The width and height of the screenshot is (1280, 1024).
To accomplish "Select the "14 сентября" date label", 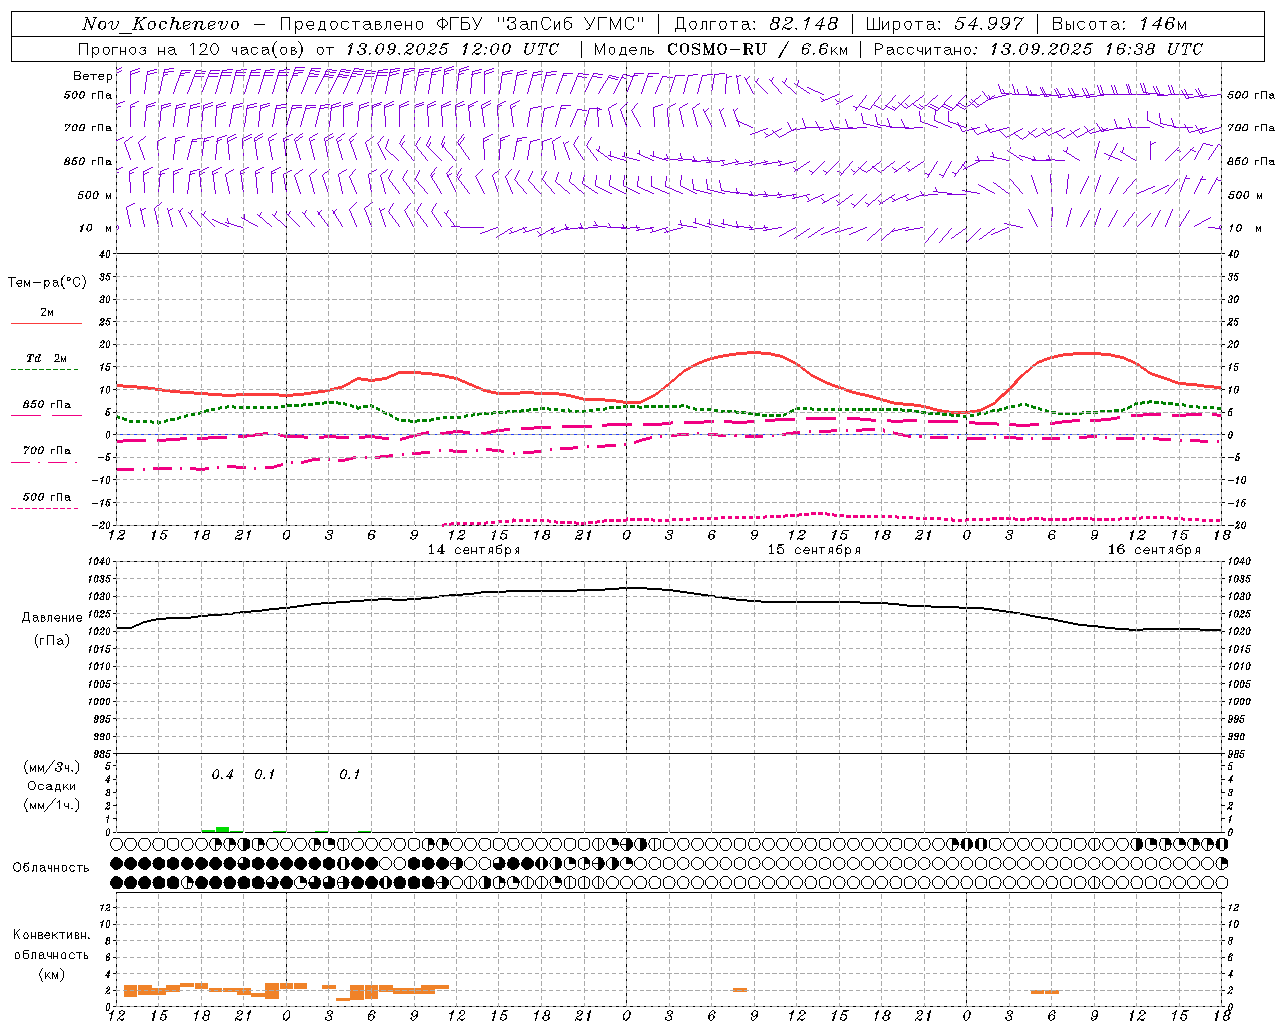I will pos(474,550).
